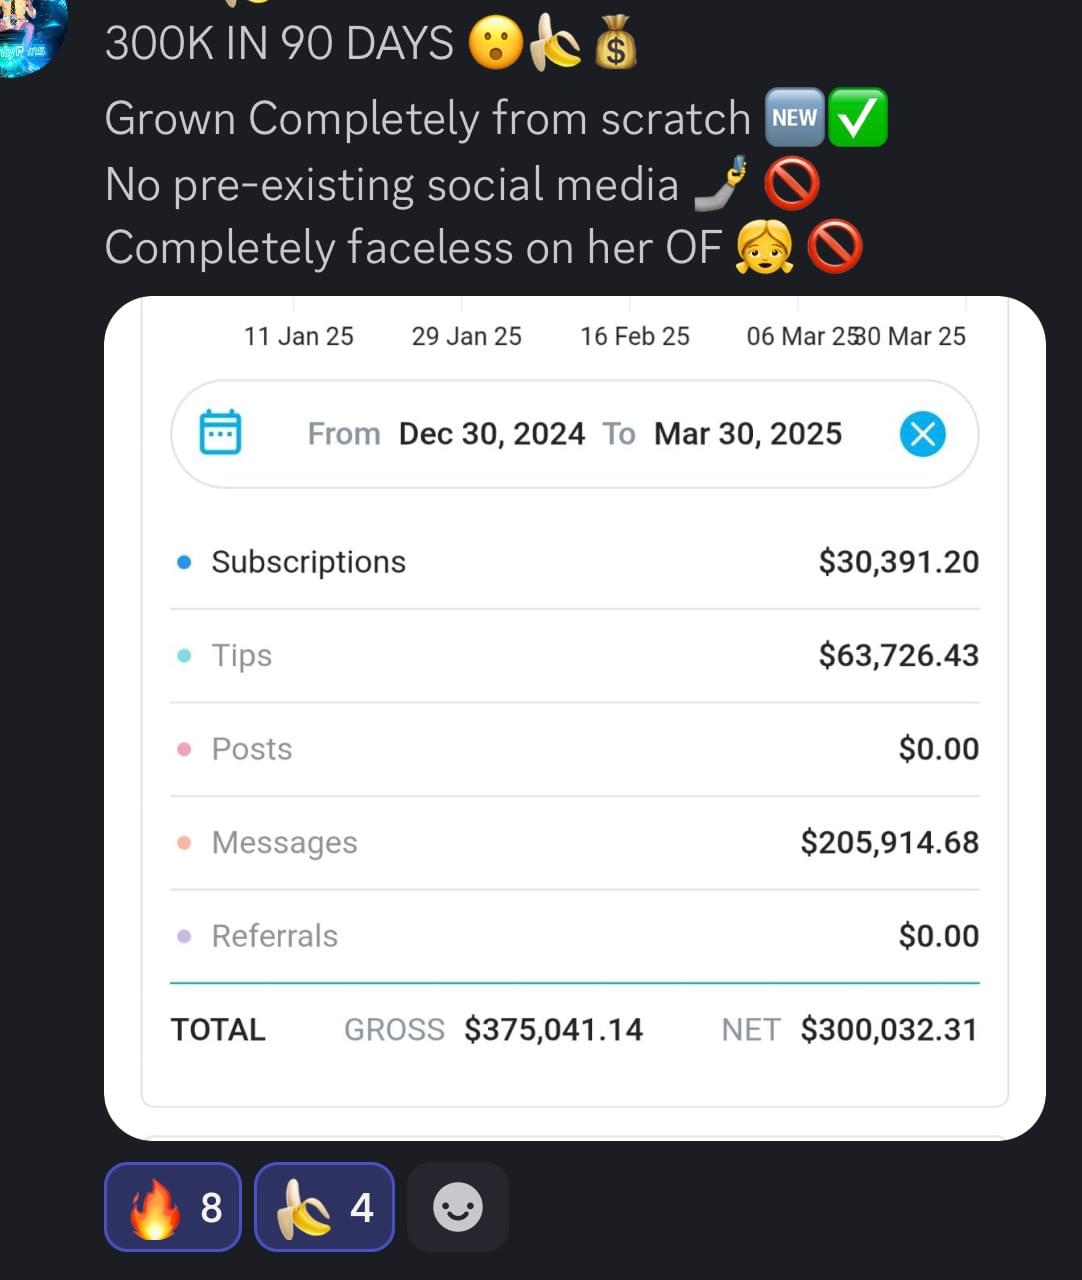Toggle the fire emoji reaction
This screenshot has height=1280, width=1082.
tap(172, 1207)
